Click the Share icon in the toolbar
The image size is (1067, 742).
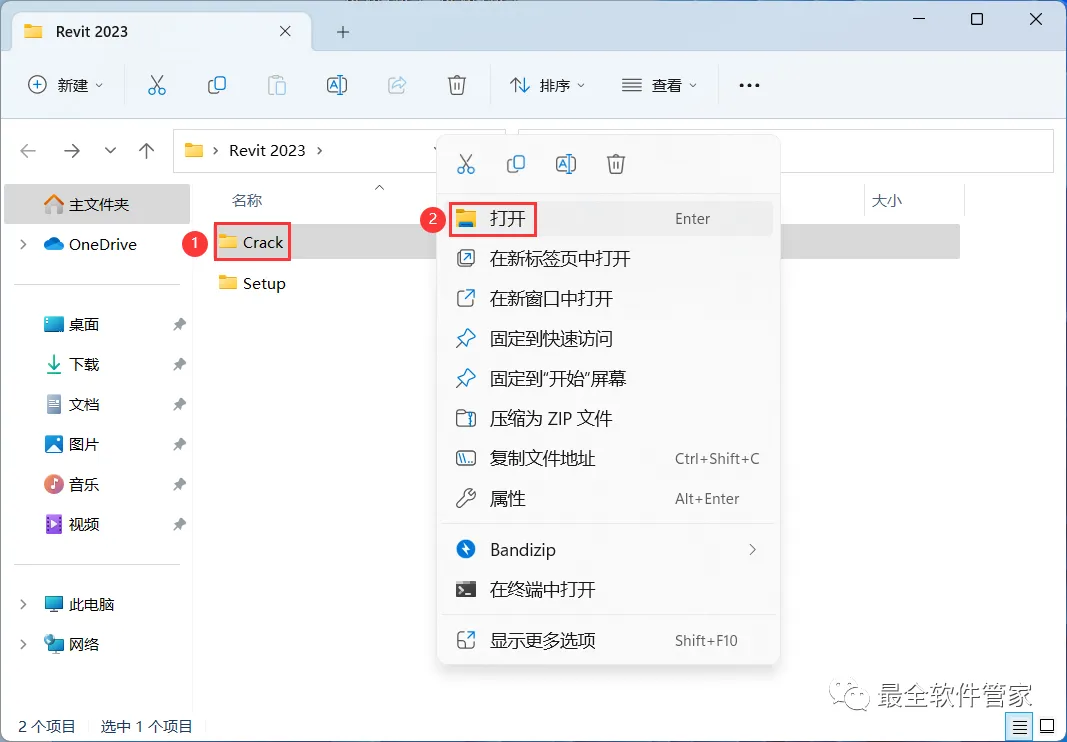pyautogui.click(x=397, y=85)
